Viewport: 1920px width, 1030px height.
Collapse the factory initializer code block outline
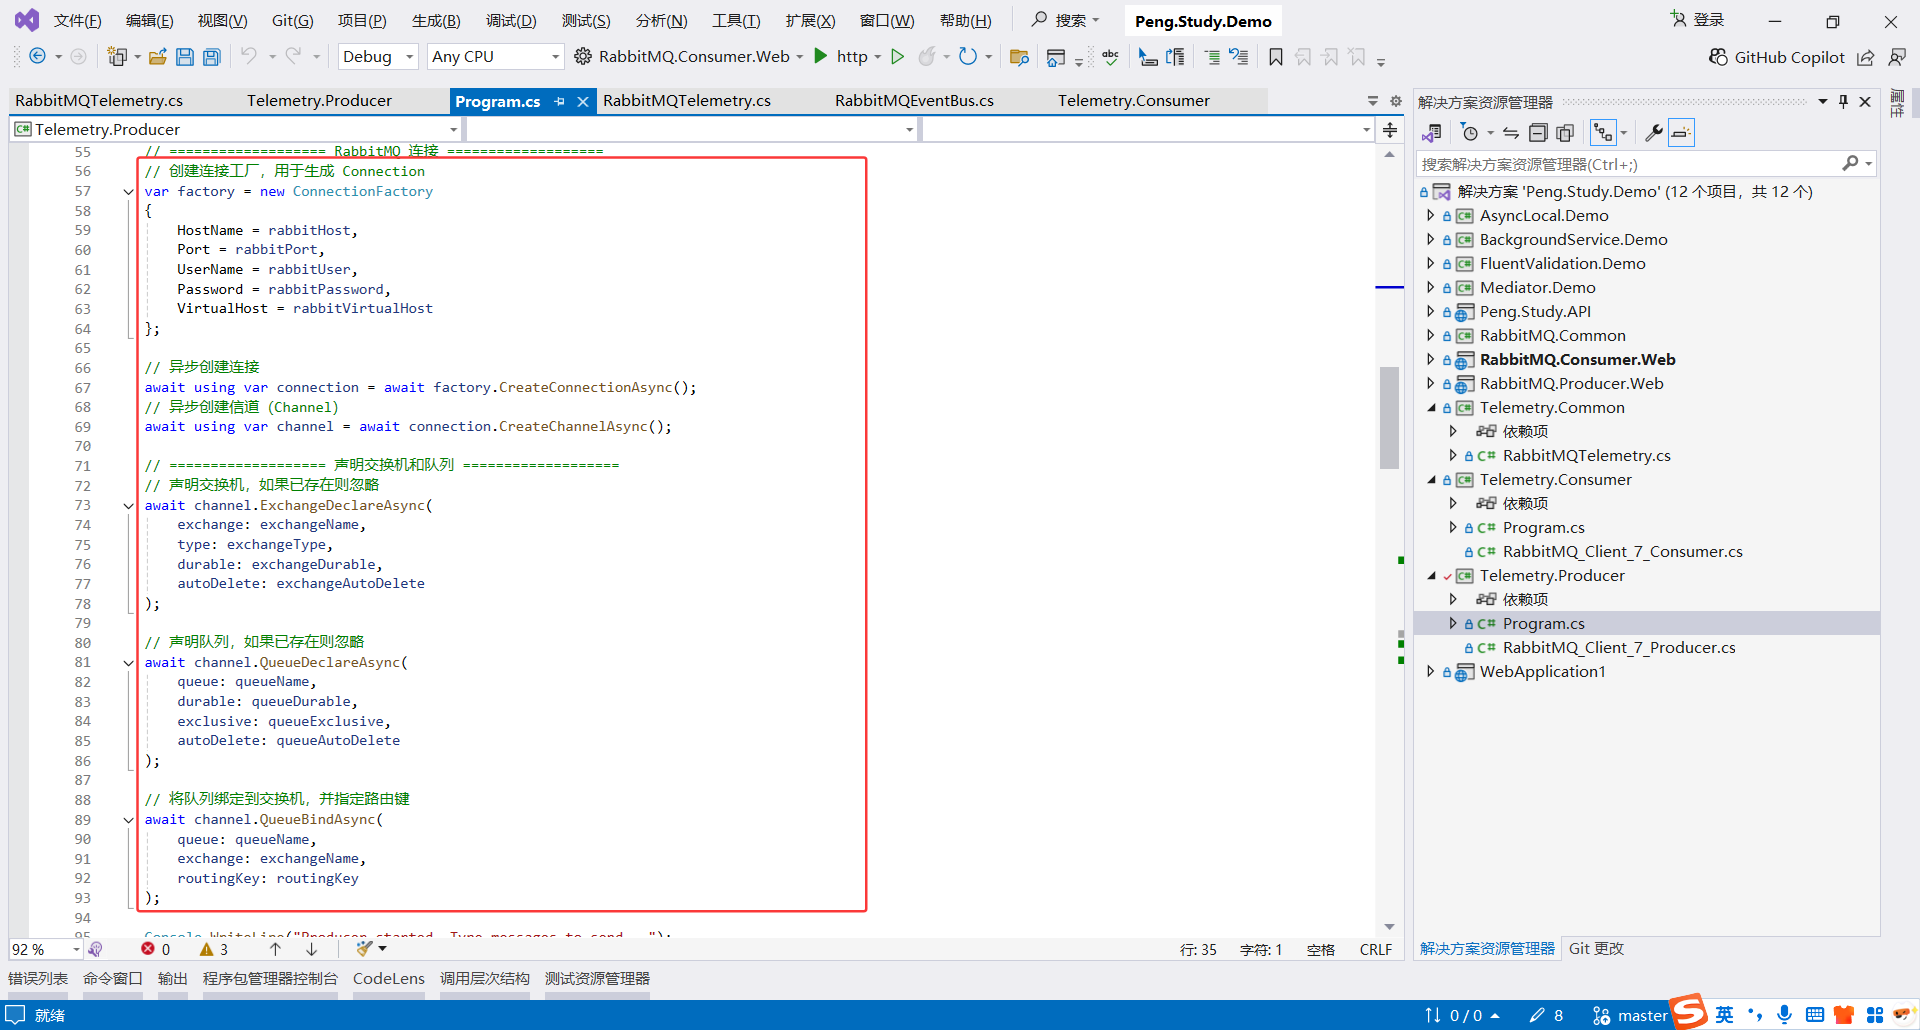128,192
